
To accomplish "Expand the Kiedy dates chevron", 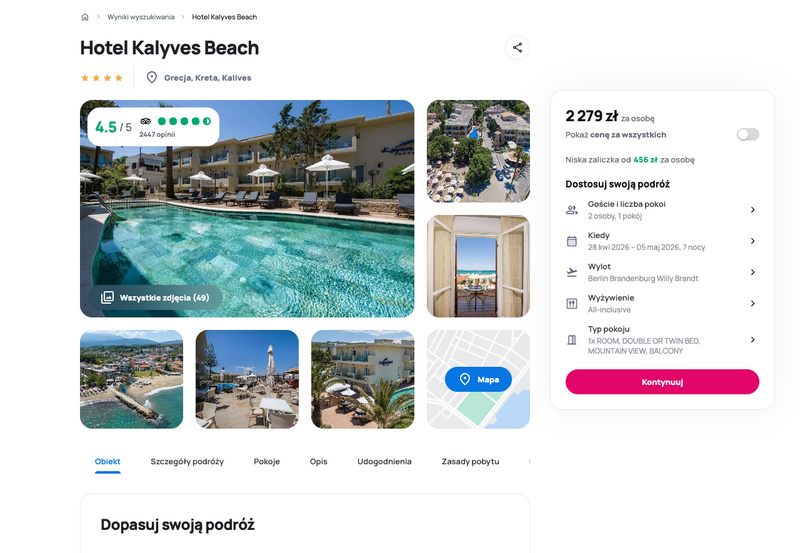I will point(753,241).
